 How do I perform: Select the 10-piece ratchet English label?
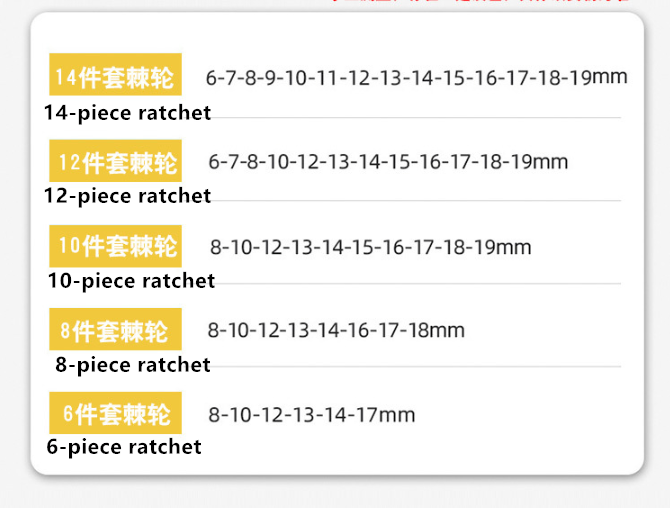tap(131, 281)
